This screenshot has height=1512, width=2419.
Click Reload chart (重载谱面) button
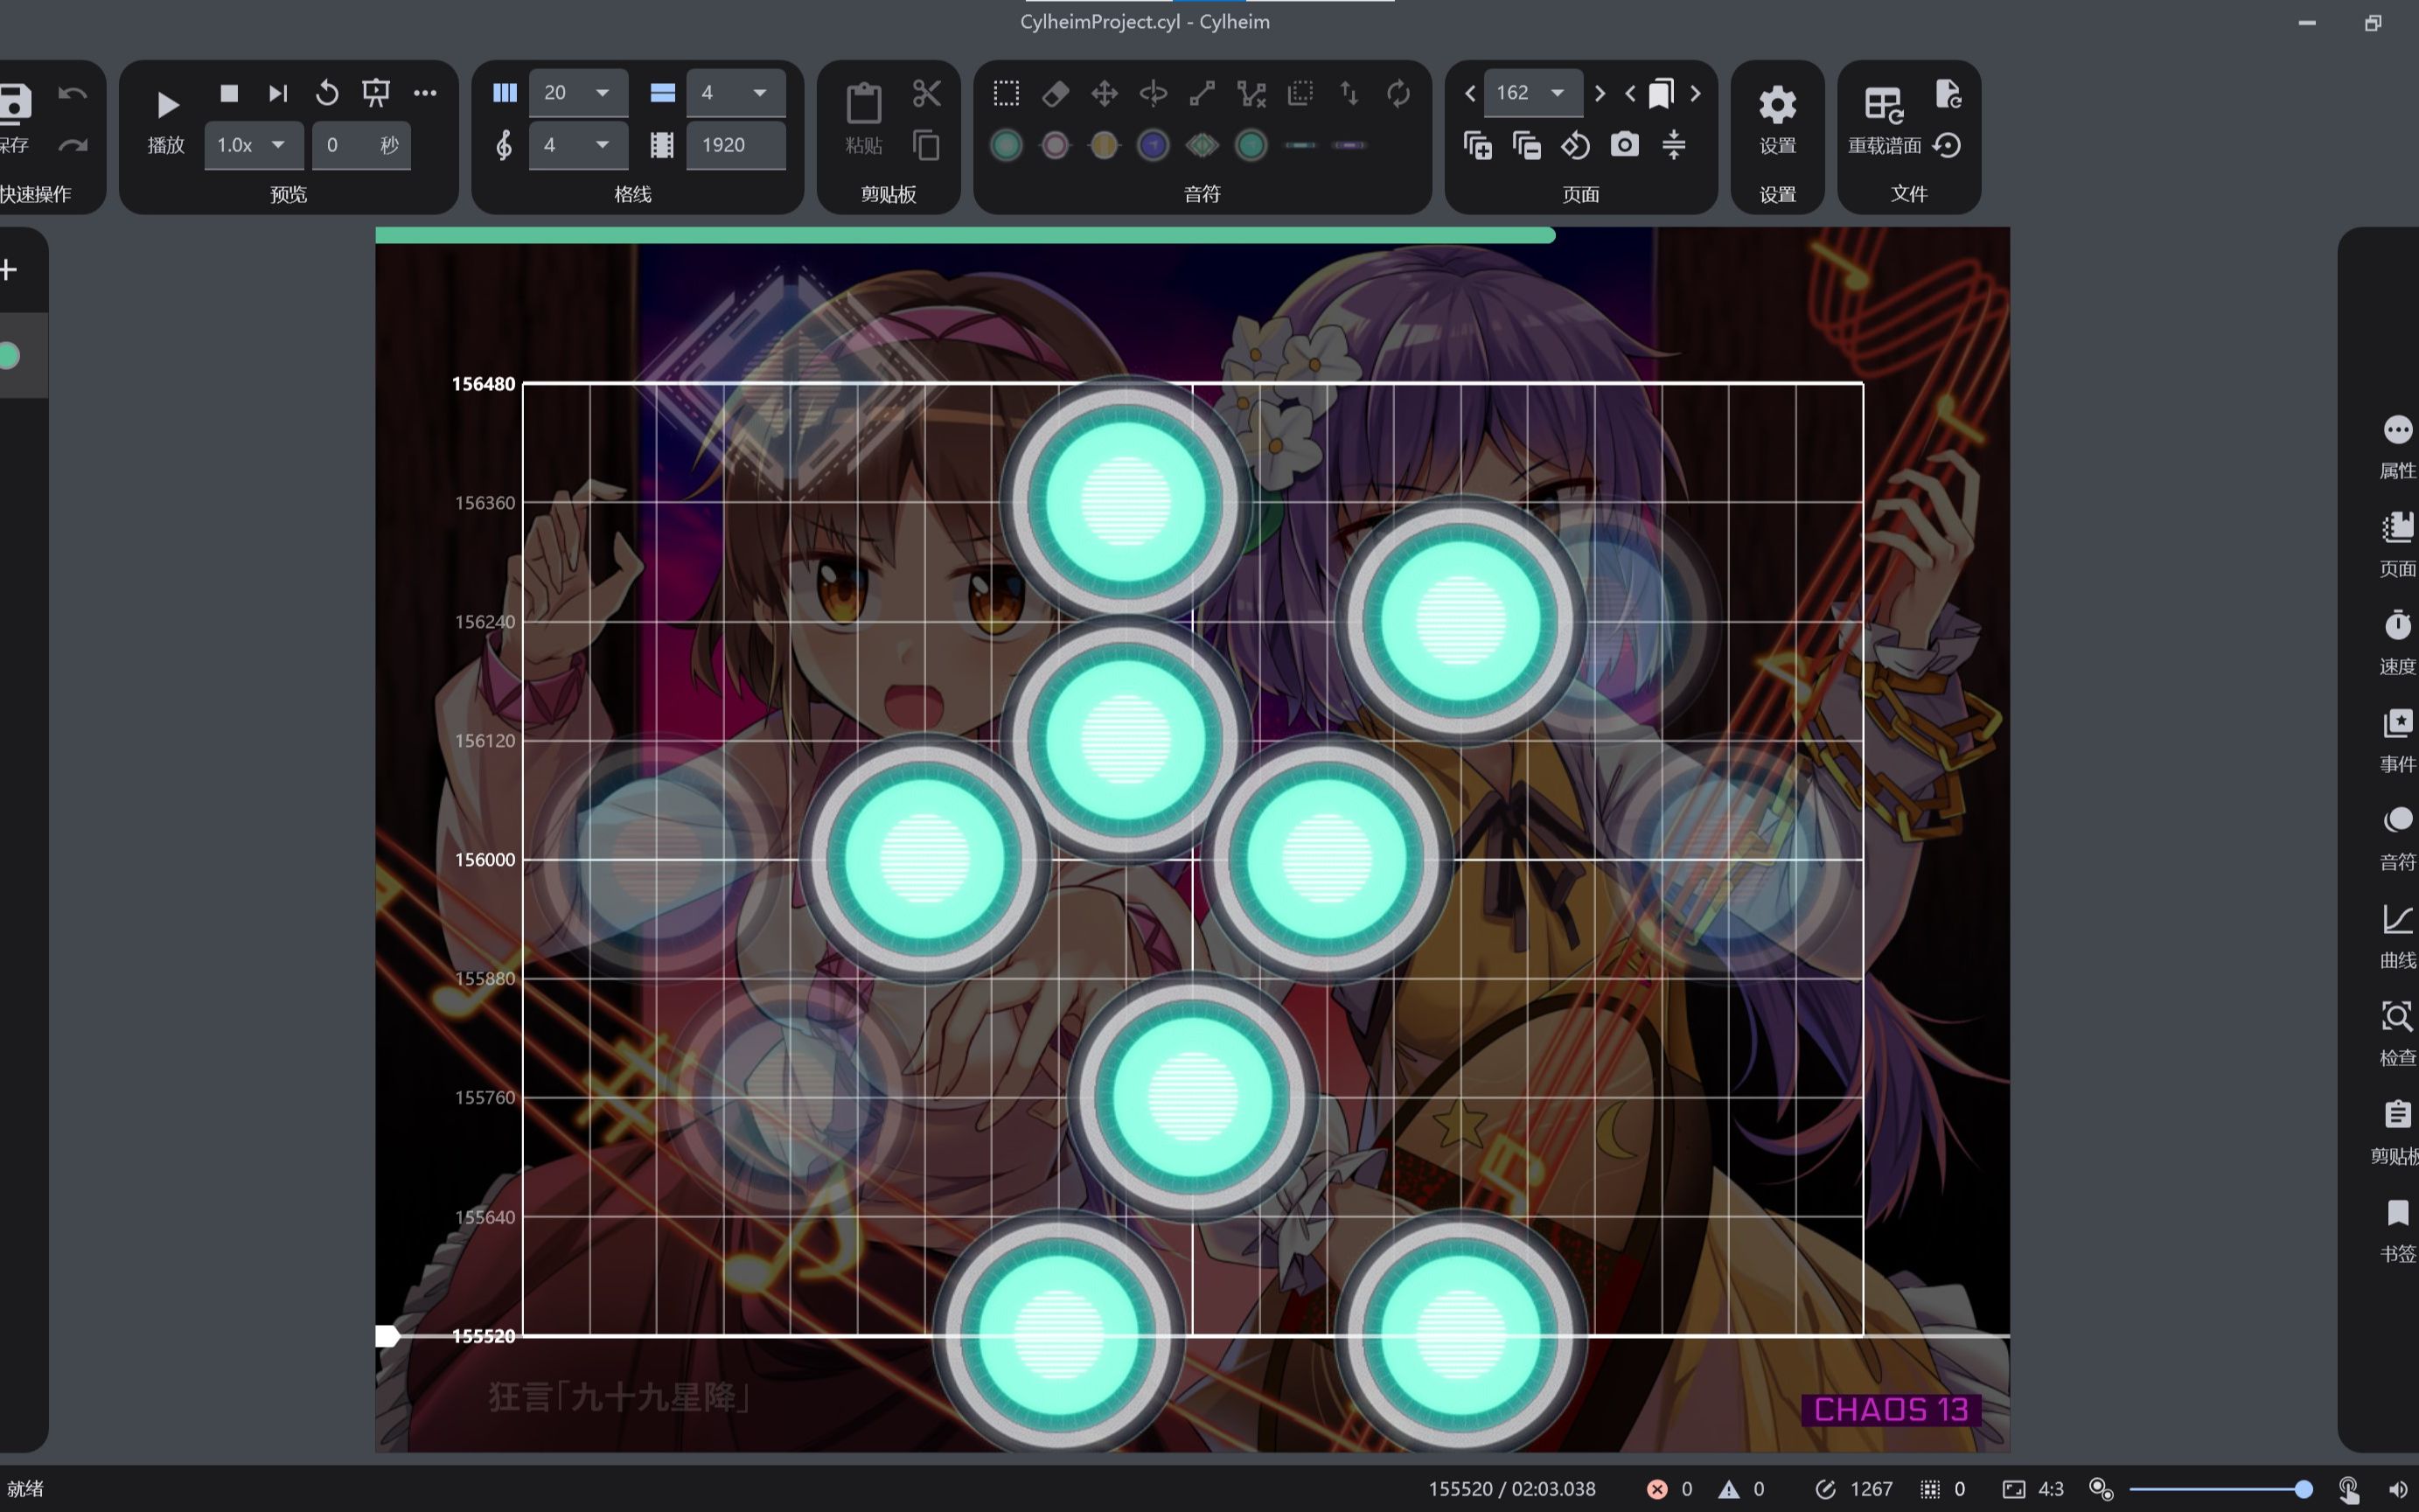(1884, 119)
